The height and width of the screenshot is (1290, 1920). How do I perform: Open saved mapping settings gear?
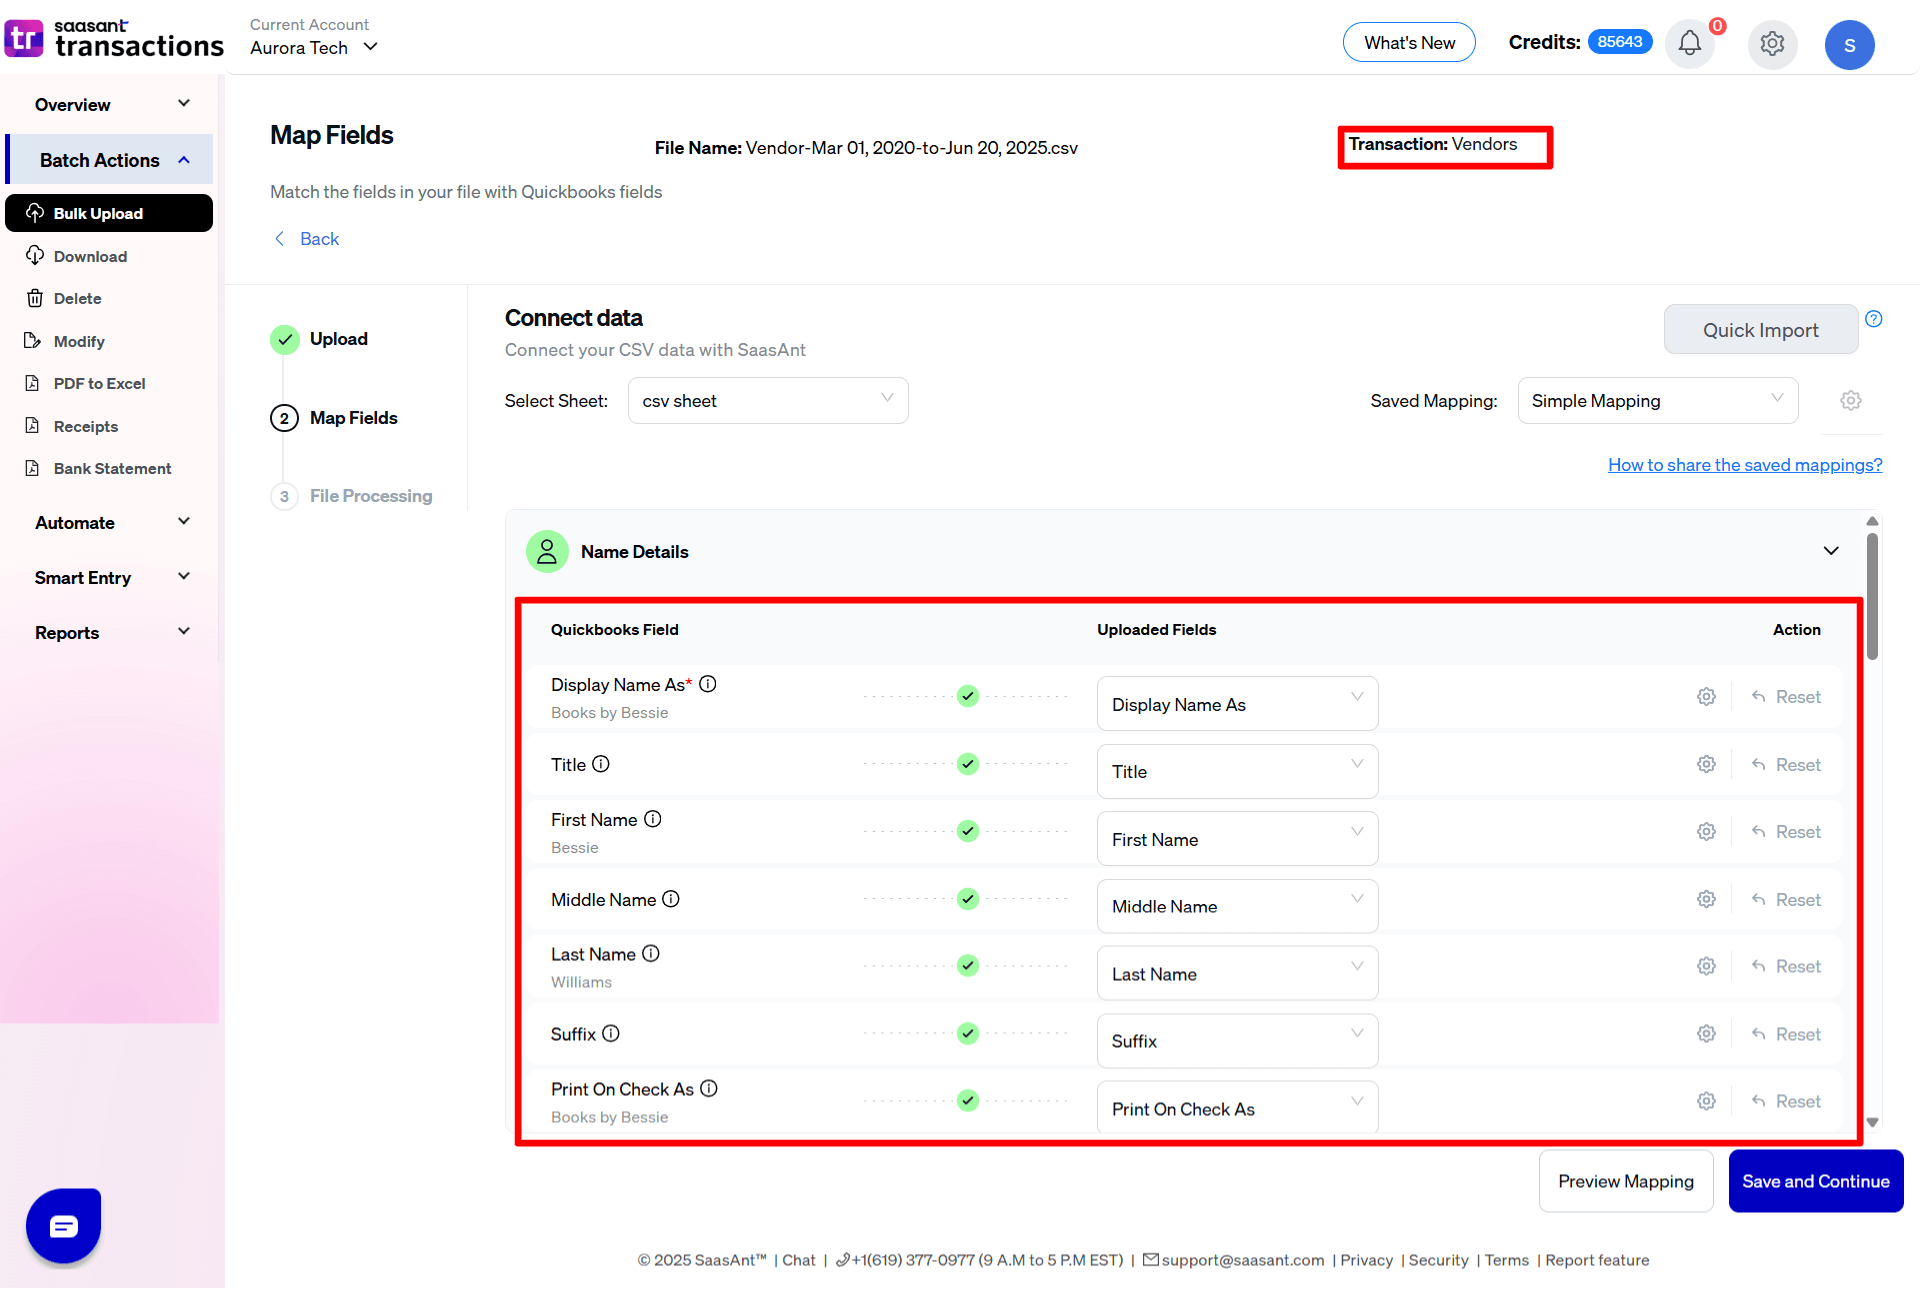1851,400
